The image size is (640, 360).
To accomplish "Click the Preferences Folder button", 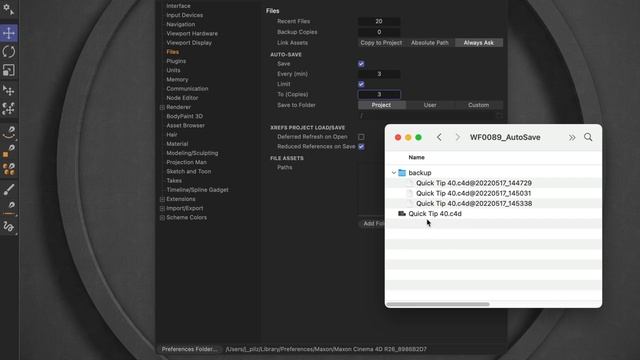I will click(x=189, y=349).
